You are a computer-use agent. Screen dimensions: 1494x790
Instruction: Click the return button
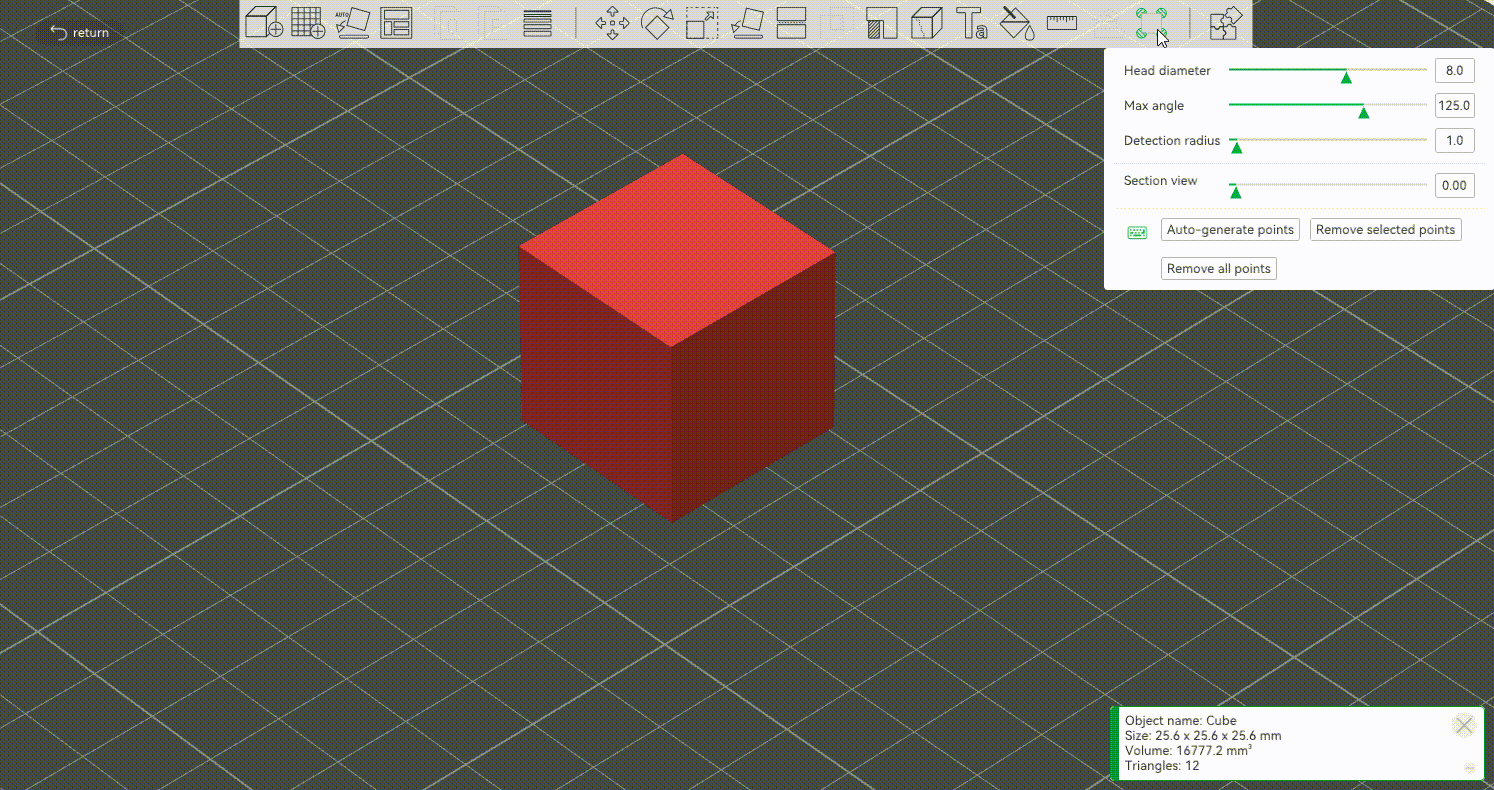[79, 33]
